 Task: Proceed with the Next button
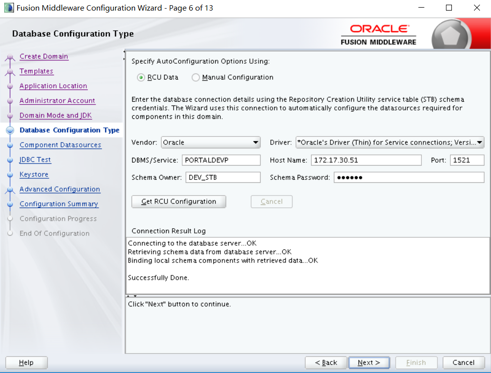(x=369, y=362)
